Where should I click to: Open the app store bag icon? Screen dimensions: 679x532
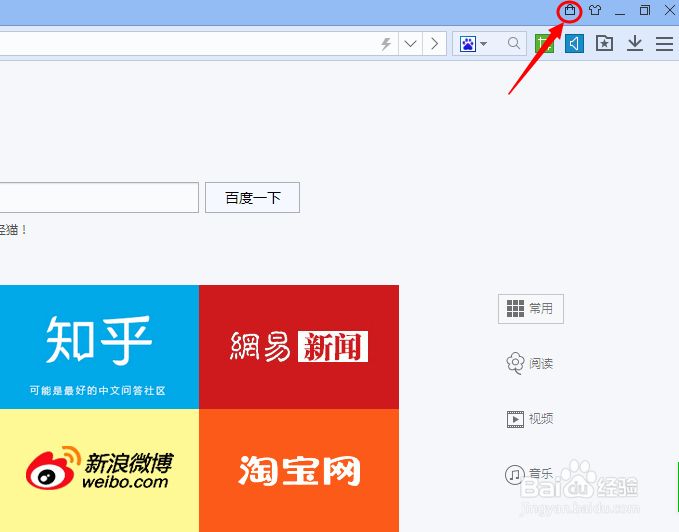coord(570,10)
